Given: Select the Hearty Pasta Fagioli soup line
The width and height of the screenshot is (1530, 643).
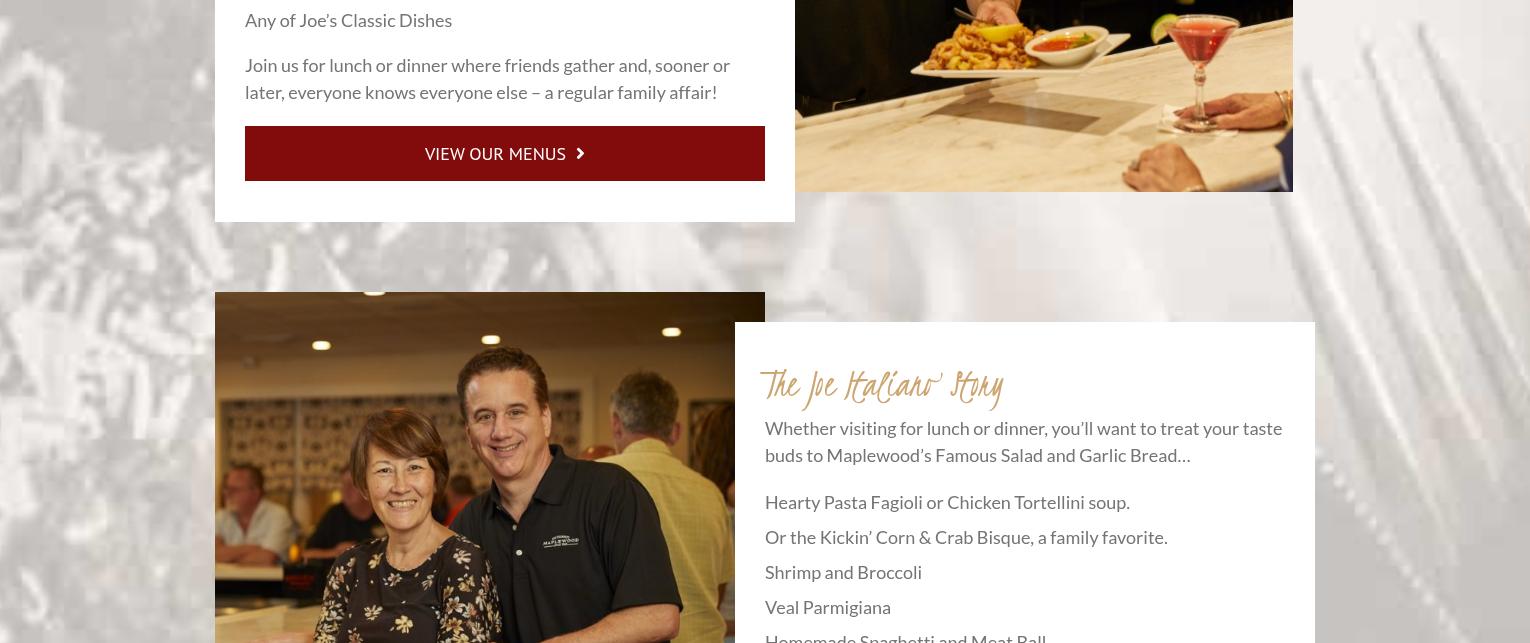Looking at the screenshot, I should pyautogui.click(x=947, y=502).
